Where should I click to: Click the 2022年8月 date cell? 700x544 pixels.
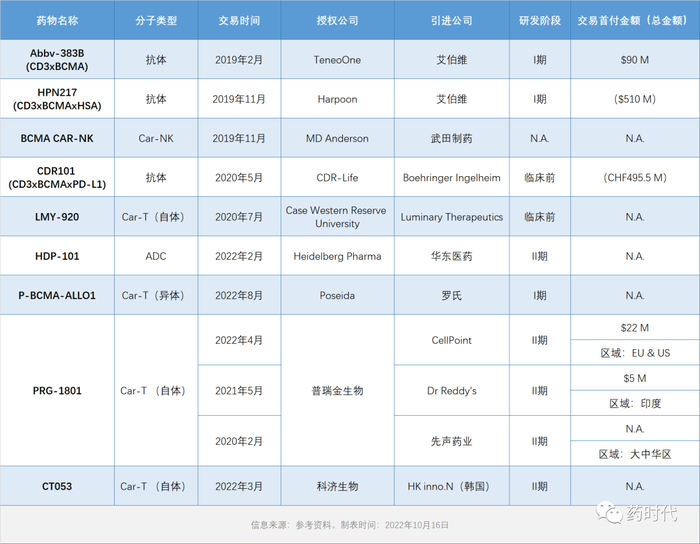(x=239, y=295)
